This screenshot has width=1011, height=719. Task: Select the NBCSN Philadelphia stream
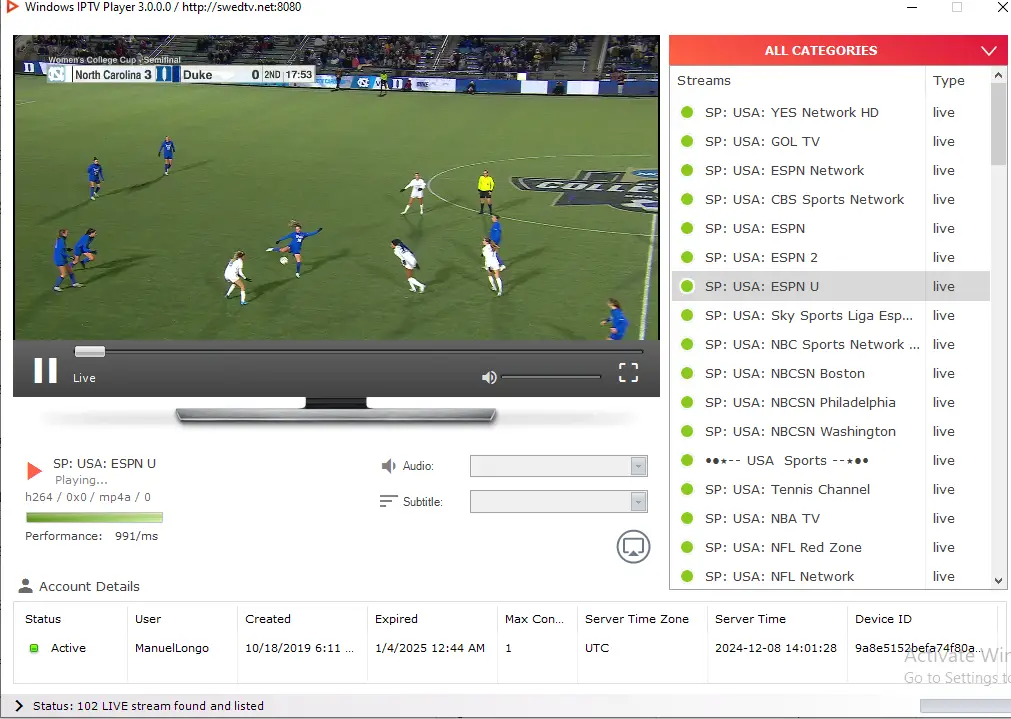(830, 402)
